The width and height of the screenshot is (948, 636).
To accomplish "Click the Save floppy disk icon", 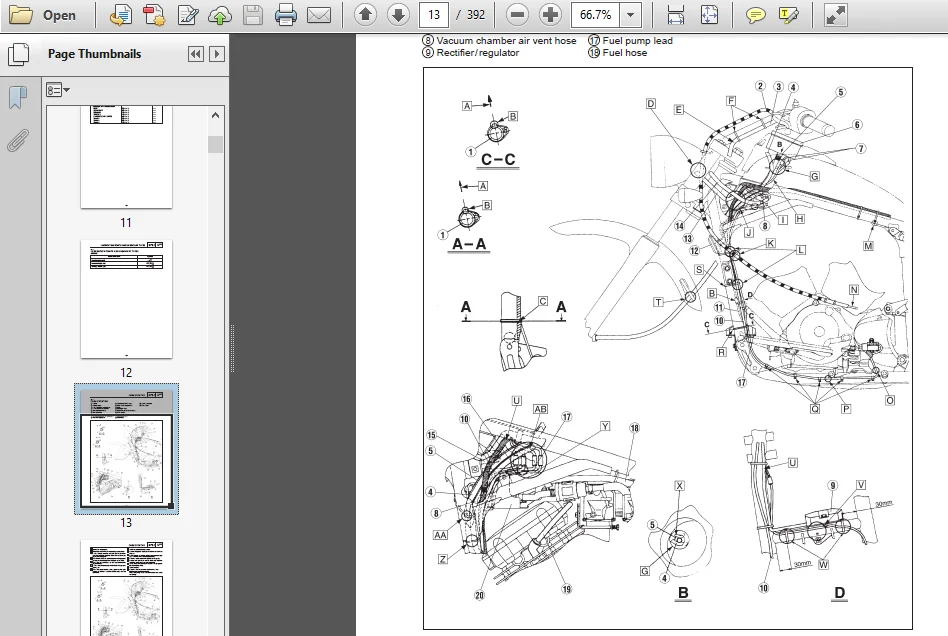I will 253,15.
